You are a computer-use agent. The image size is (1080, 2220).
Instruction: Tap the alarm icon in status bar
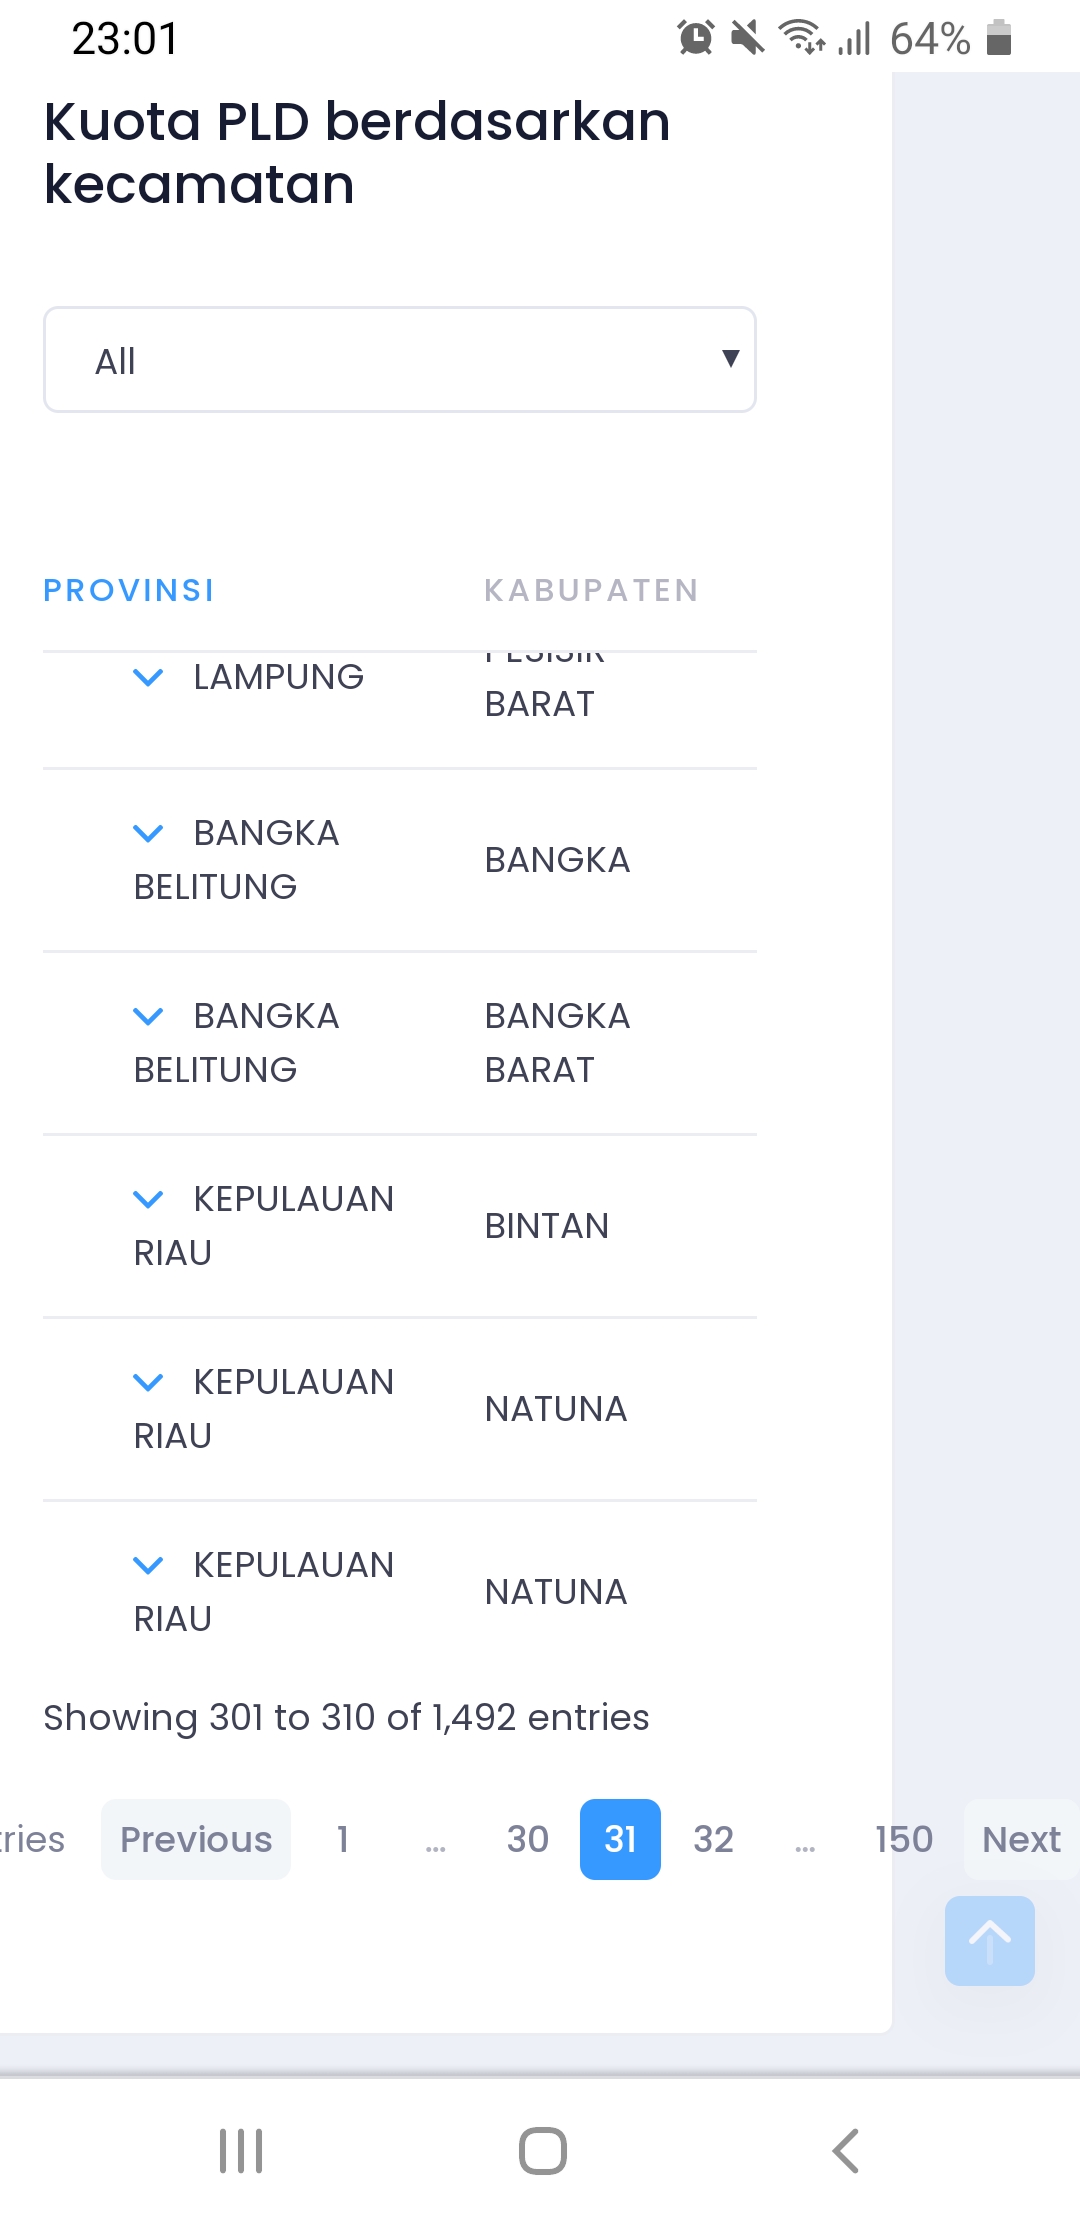coord(695,38)
